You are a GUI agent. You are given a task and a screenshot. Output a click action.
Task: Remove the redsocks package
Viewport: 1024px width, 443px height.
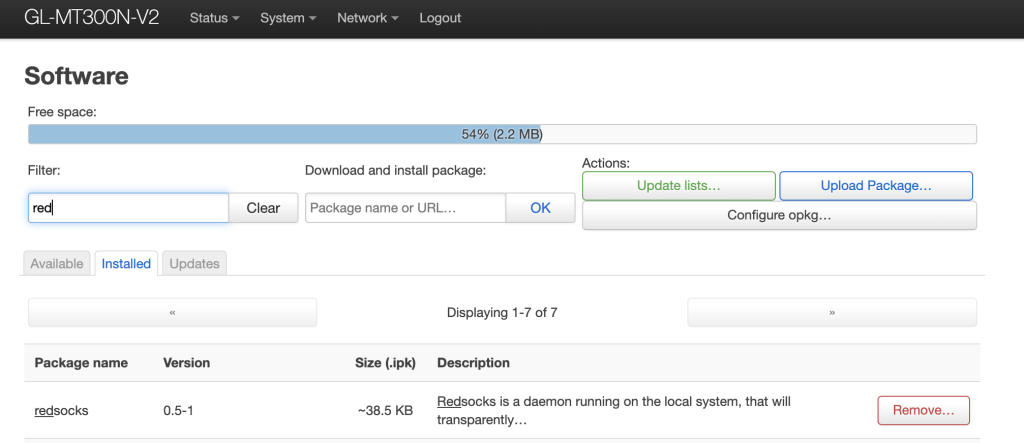(x=923, y=410)
